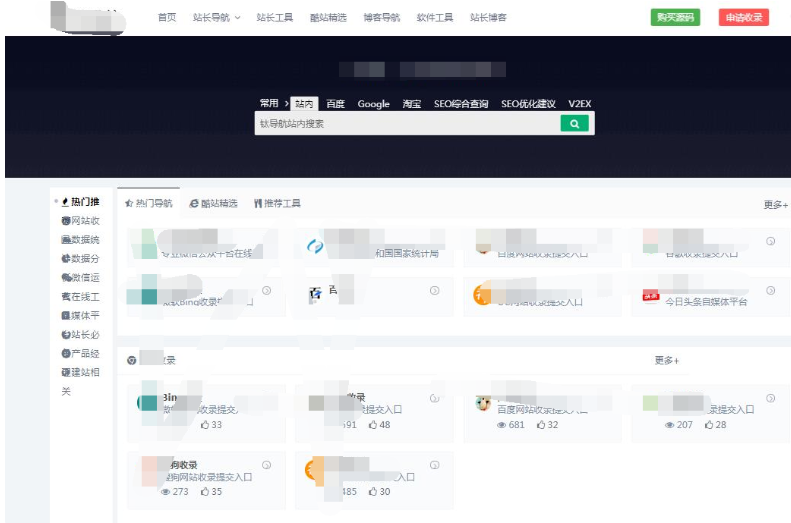Open 站长工具 in top navigation
Image resolution: width=791 pixels, height=523 pixels.
click(275, 18)
